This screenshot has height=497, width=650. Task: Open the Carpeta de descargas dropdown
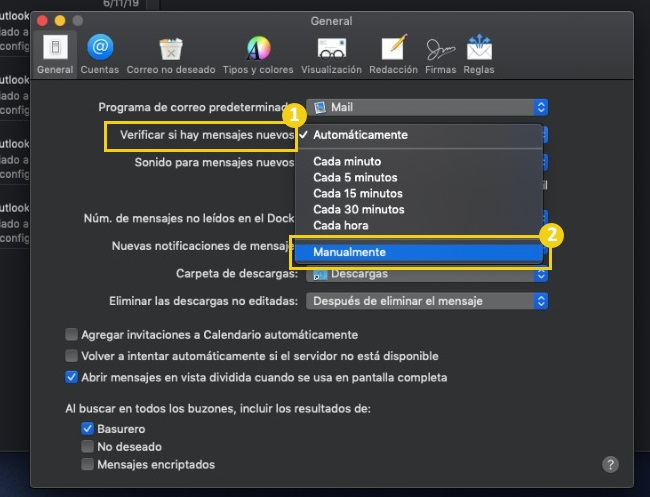(427, 274)
